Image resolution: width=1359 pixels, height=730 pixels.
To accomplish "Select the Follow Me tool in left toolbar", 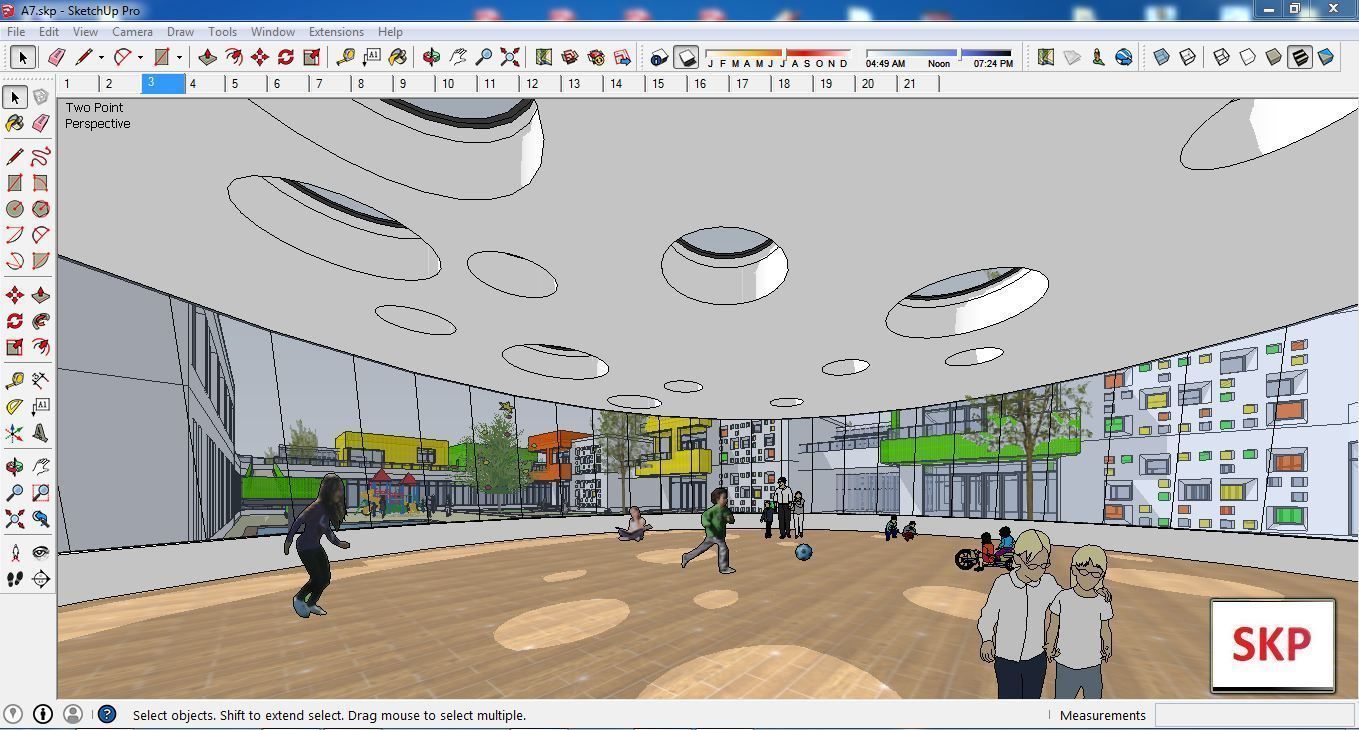I will tap(41, 321).
